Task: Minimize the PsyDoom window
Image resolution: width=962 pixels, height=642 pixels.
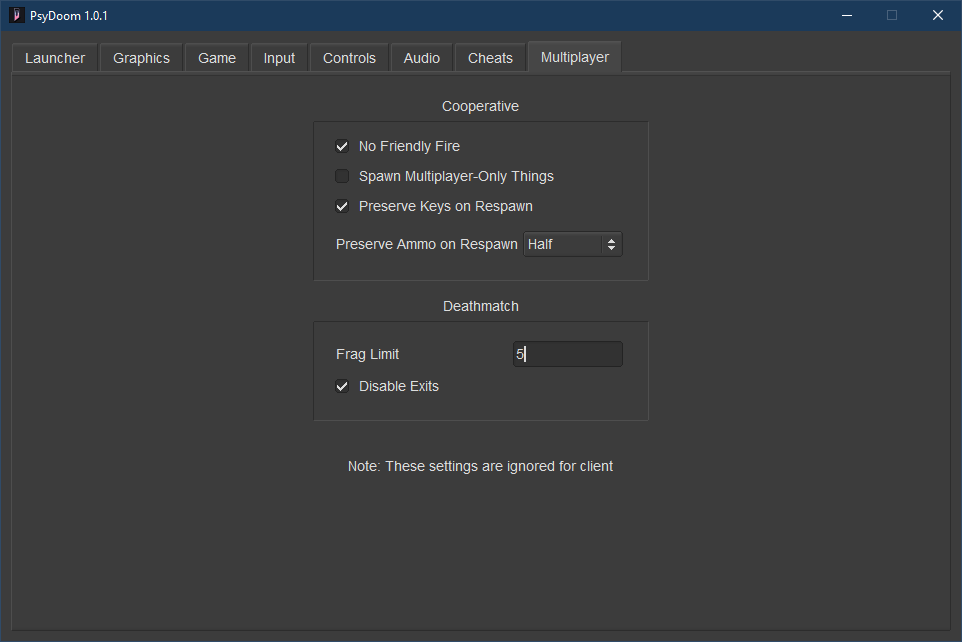Action: click(847, 15)
